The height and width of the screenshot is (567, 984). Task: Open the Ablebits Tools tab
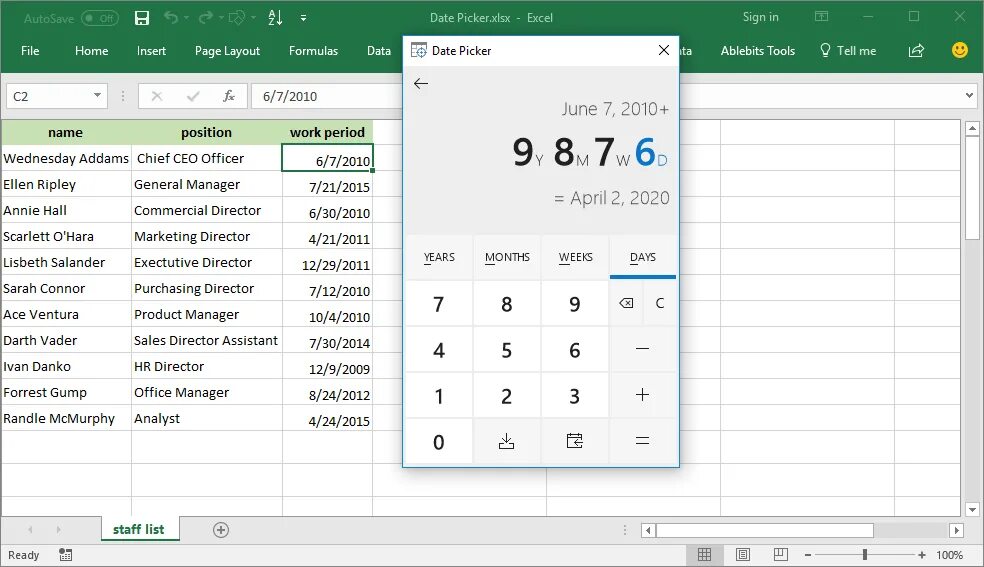[x=757, y=51]
